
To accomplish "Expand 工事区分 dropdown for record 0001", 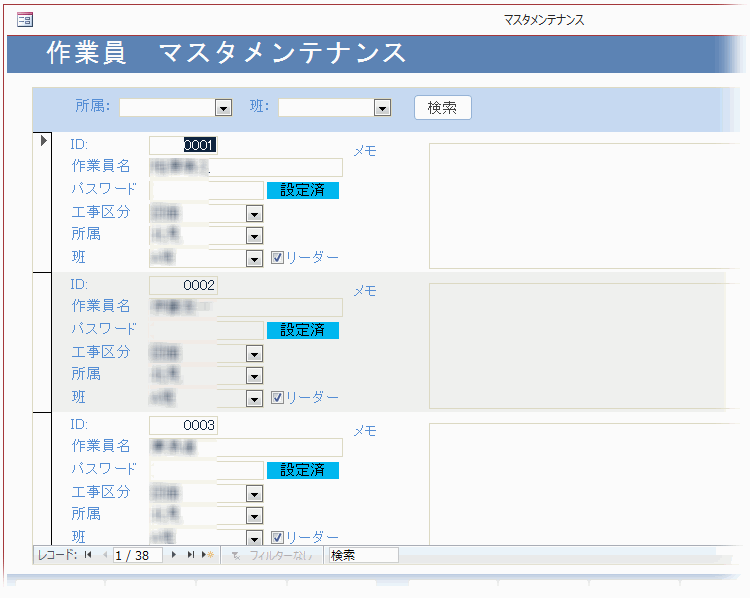I will tap(254, 213).
